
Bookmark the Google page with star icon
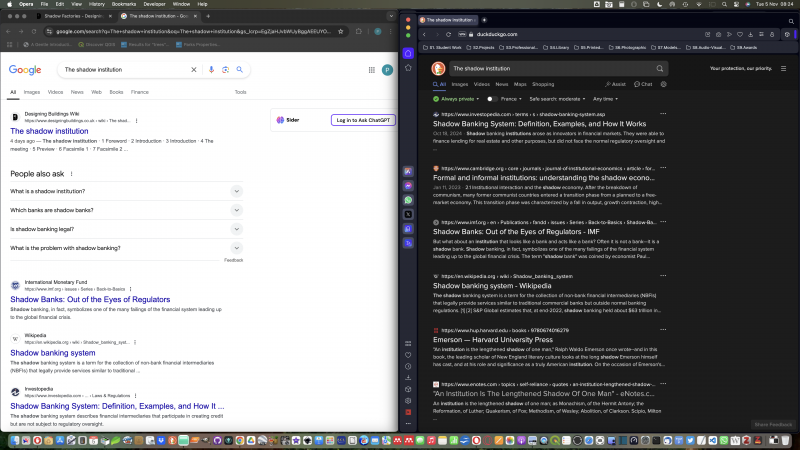pyautogui.click(x=341, y=31)
